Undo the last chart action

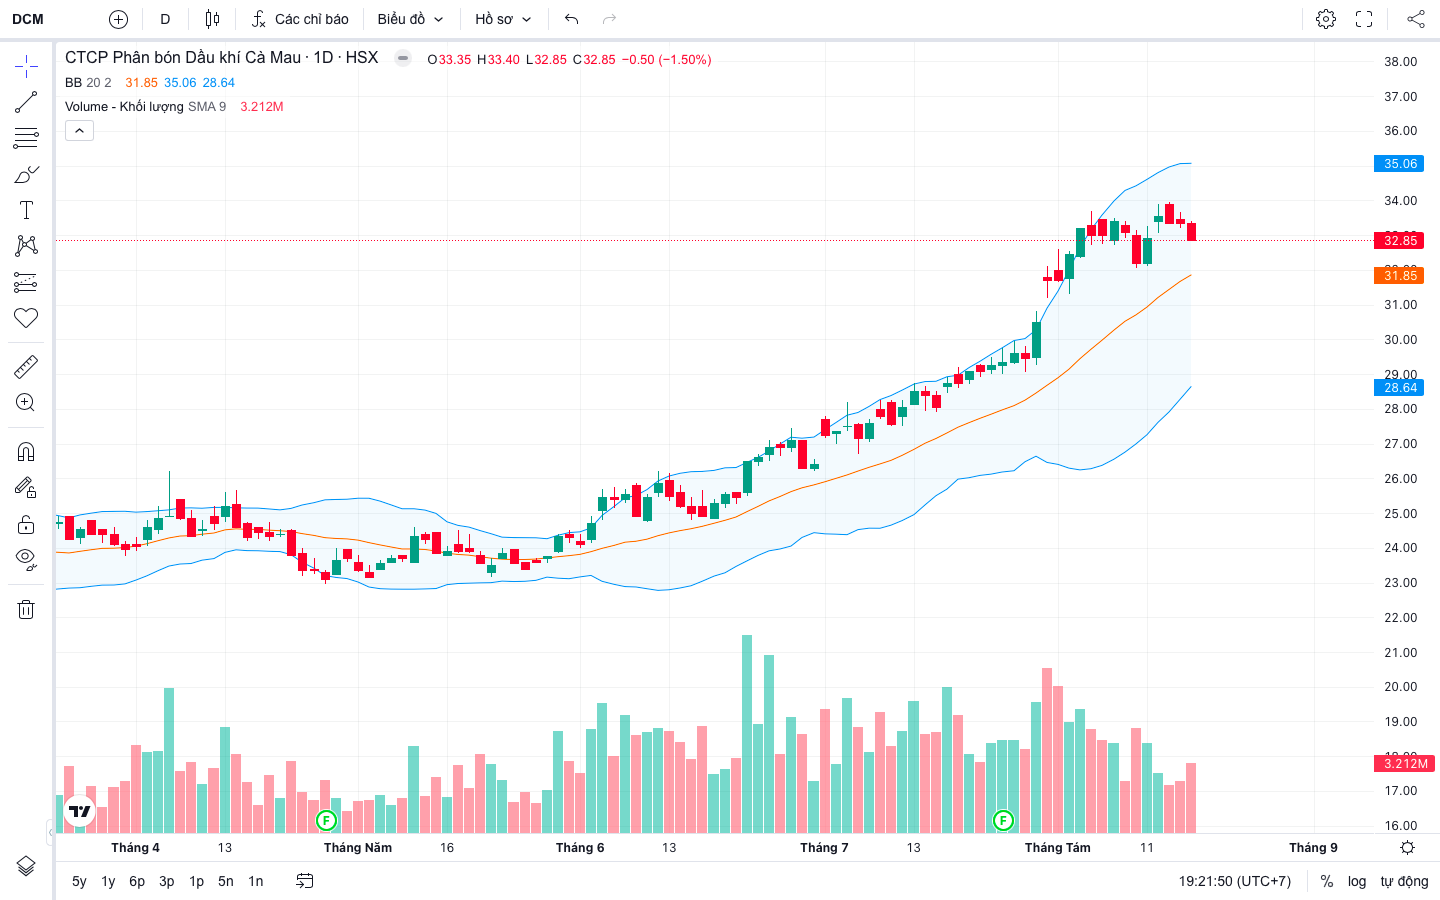coord(571,19)
